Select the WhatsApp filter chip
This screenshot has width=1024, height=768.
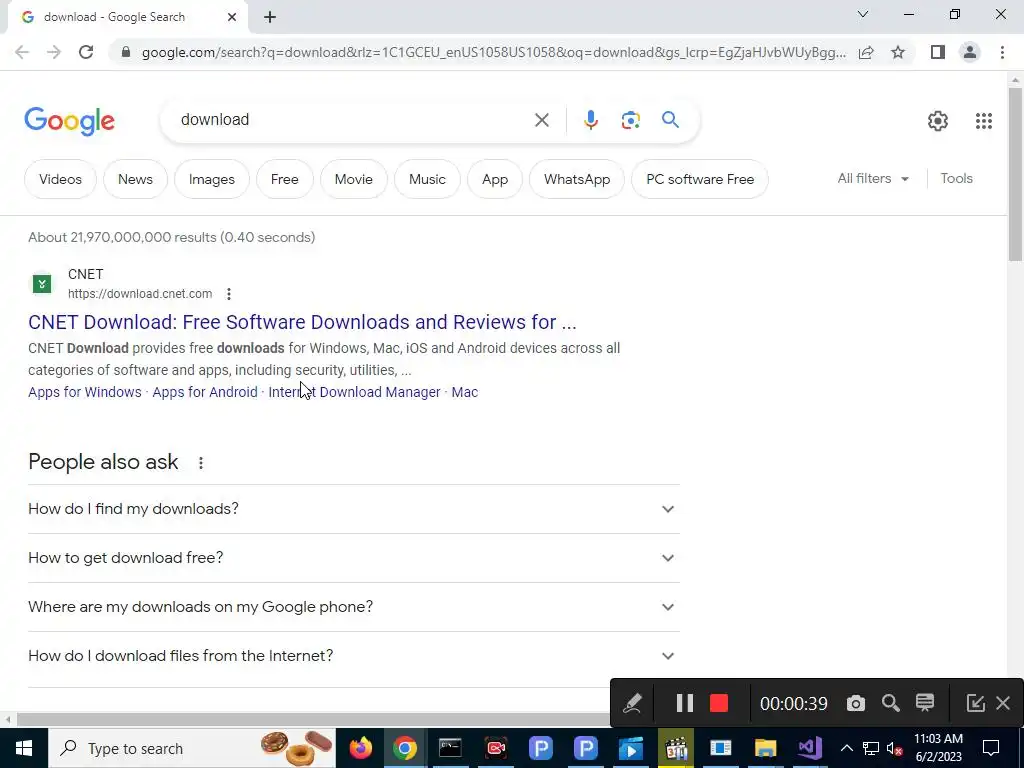(x=577, y=179)
